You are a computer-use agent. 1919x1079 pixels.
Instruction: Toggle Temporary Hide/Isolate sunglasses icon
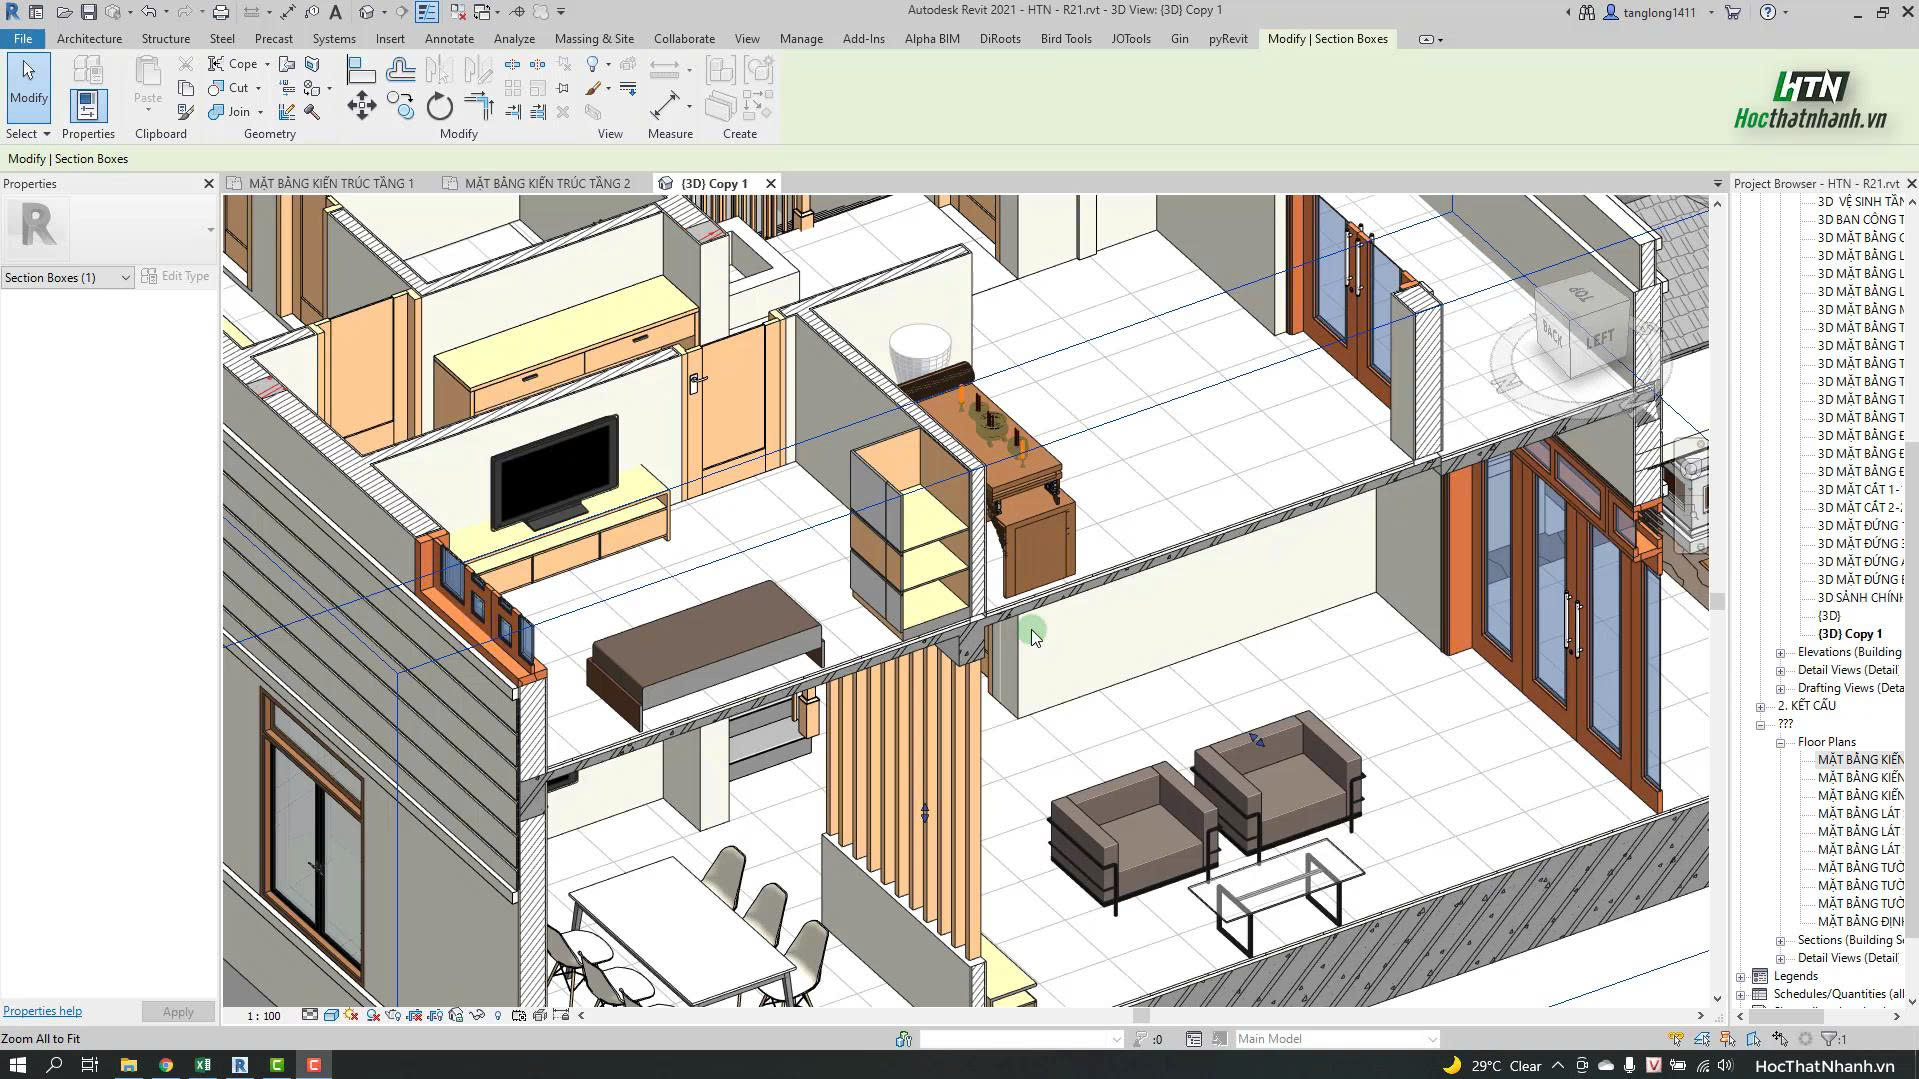(477, 1015)
